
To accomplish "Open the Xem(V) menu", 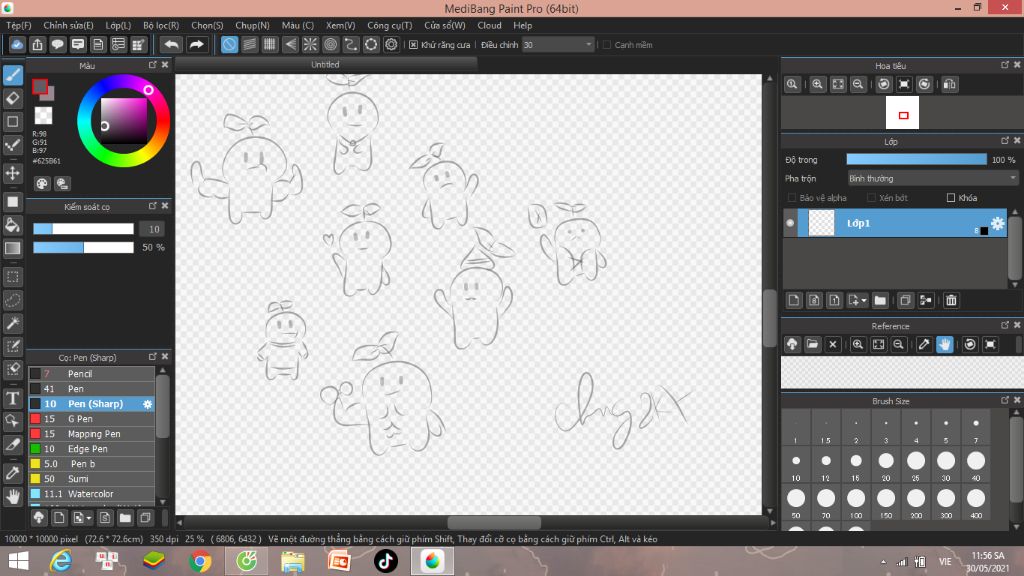I will [340, 25].
